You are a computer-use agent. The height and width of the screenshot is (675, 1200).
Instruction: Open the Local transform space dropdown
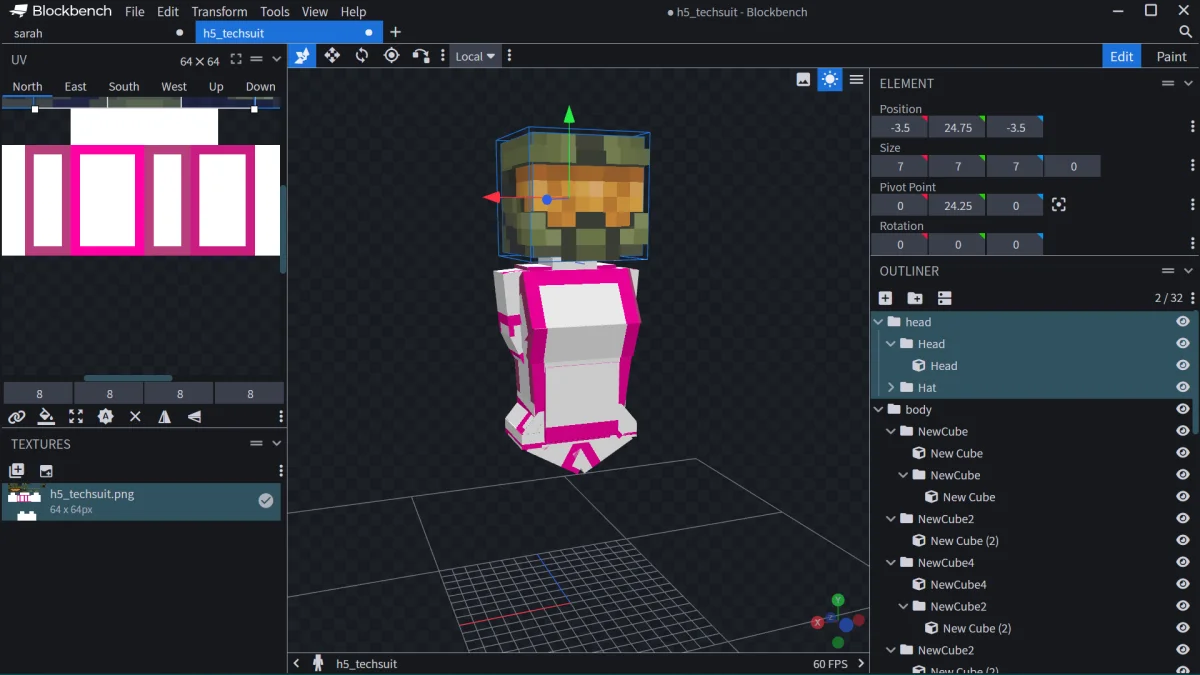475,56
